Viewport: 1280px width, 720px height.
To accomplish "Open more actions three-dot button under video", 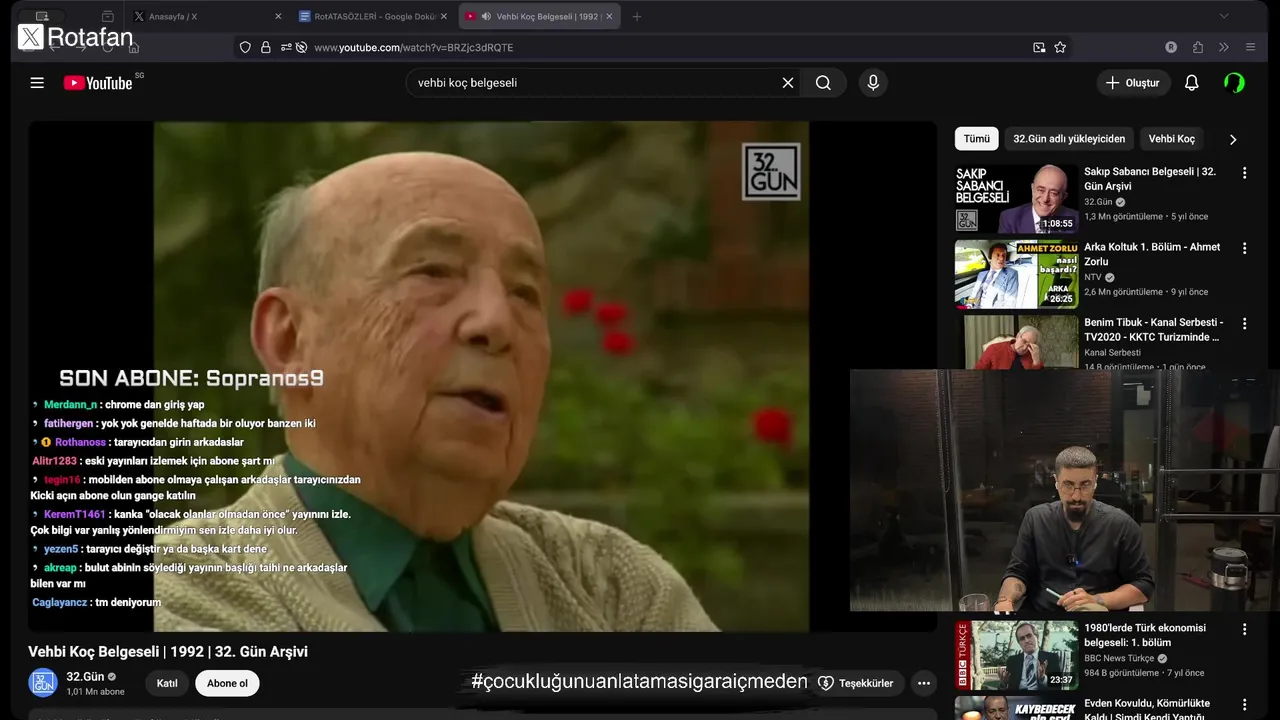I will click(x=924, y=684).
